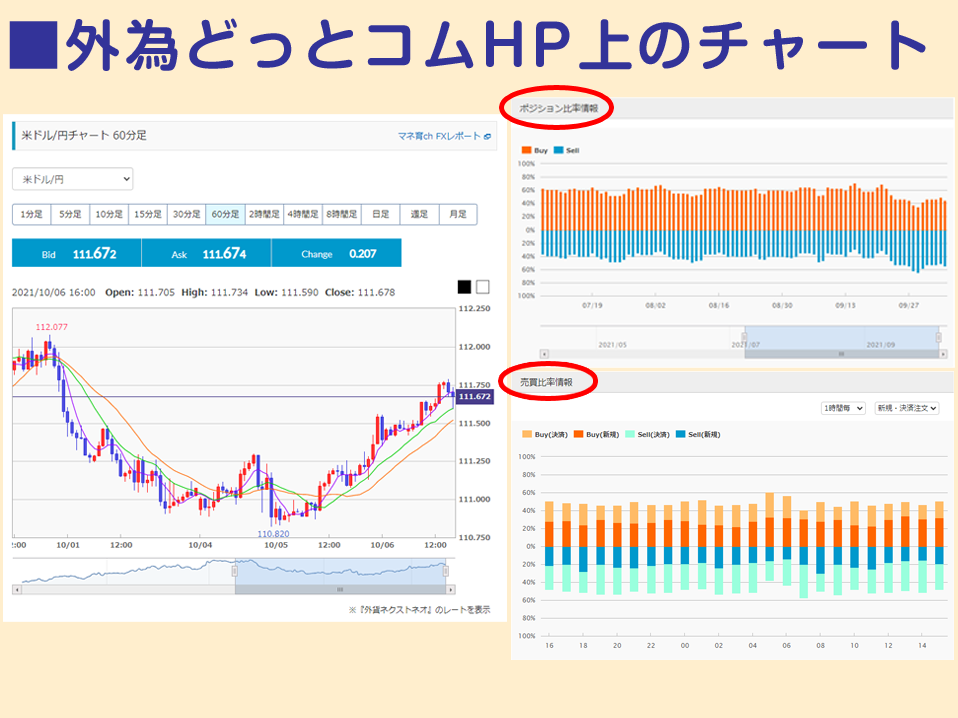Click the 『外貨ネクストネオ』 rate note text
The image size is (958, 718).
pyautogui.click(x=419, y=610)
